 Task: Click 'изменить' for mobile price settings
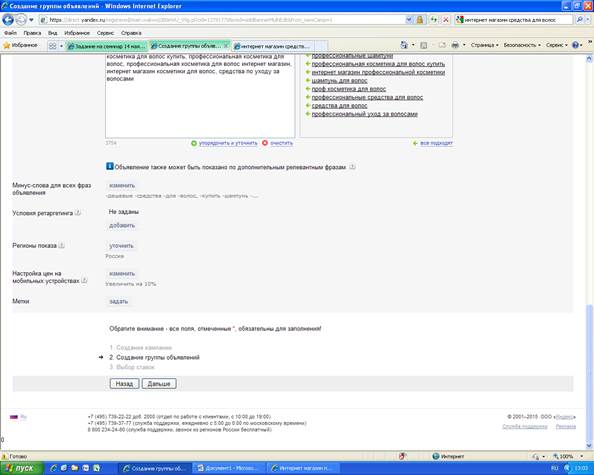pyautogui.click(x=122, y=273)
